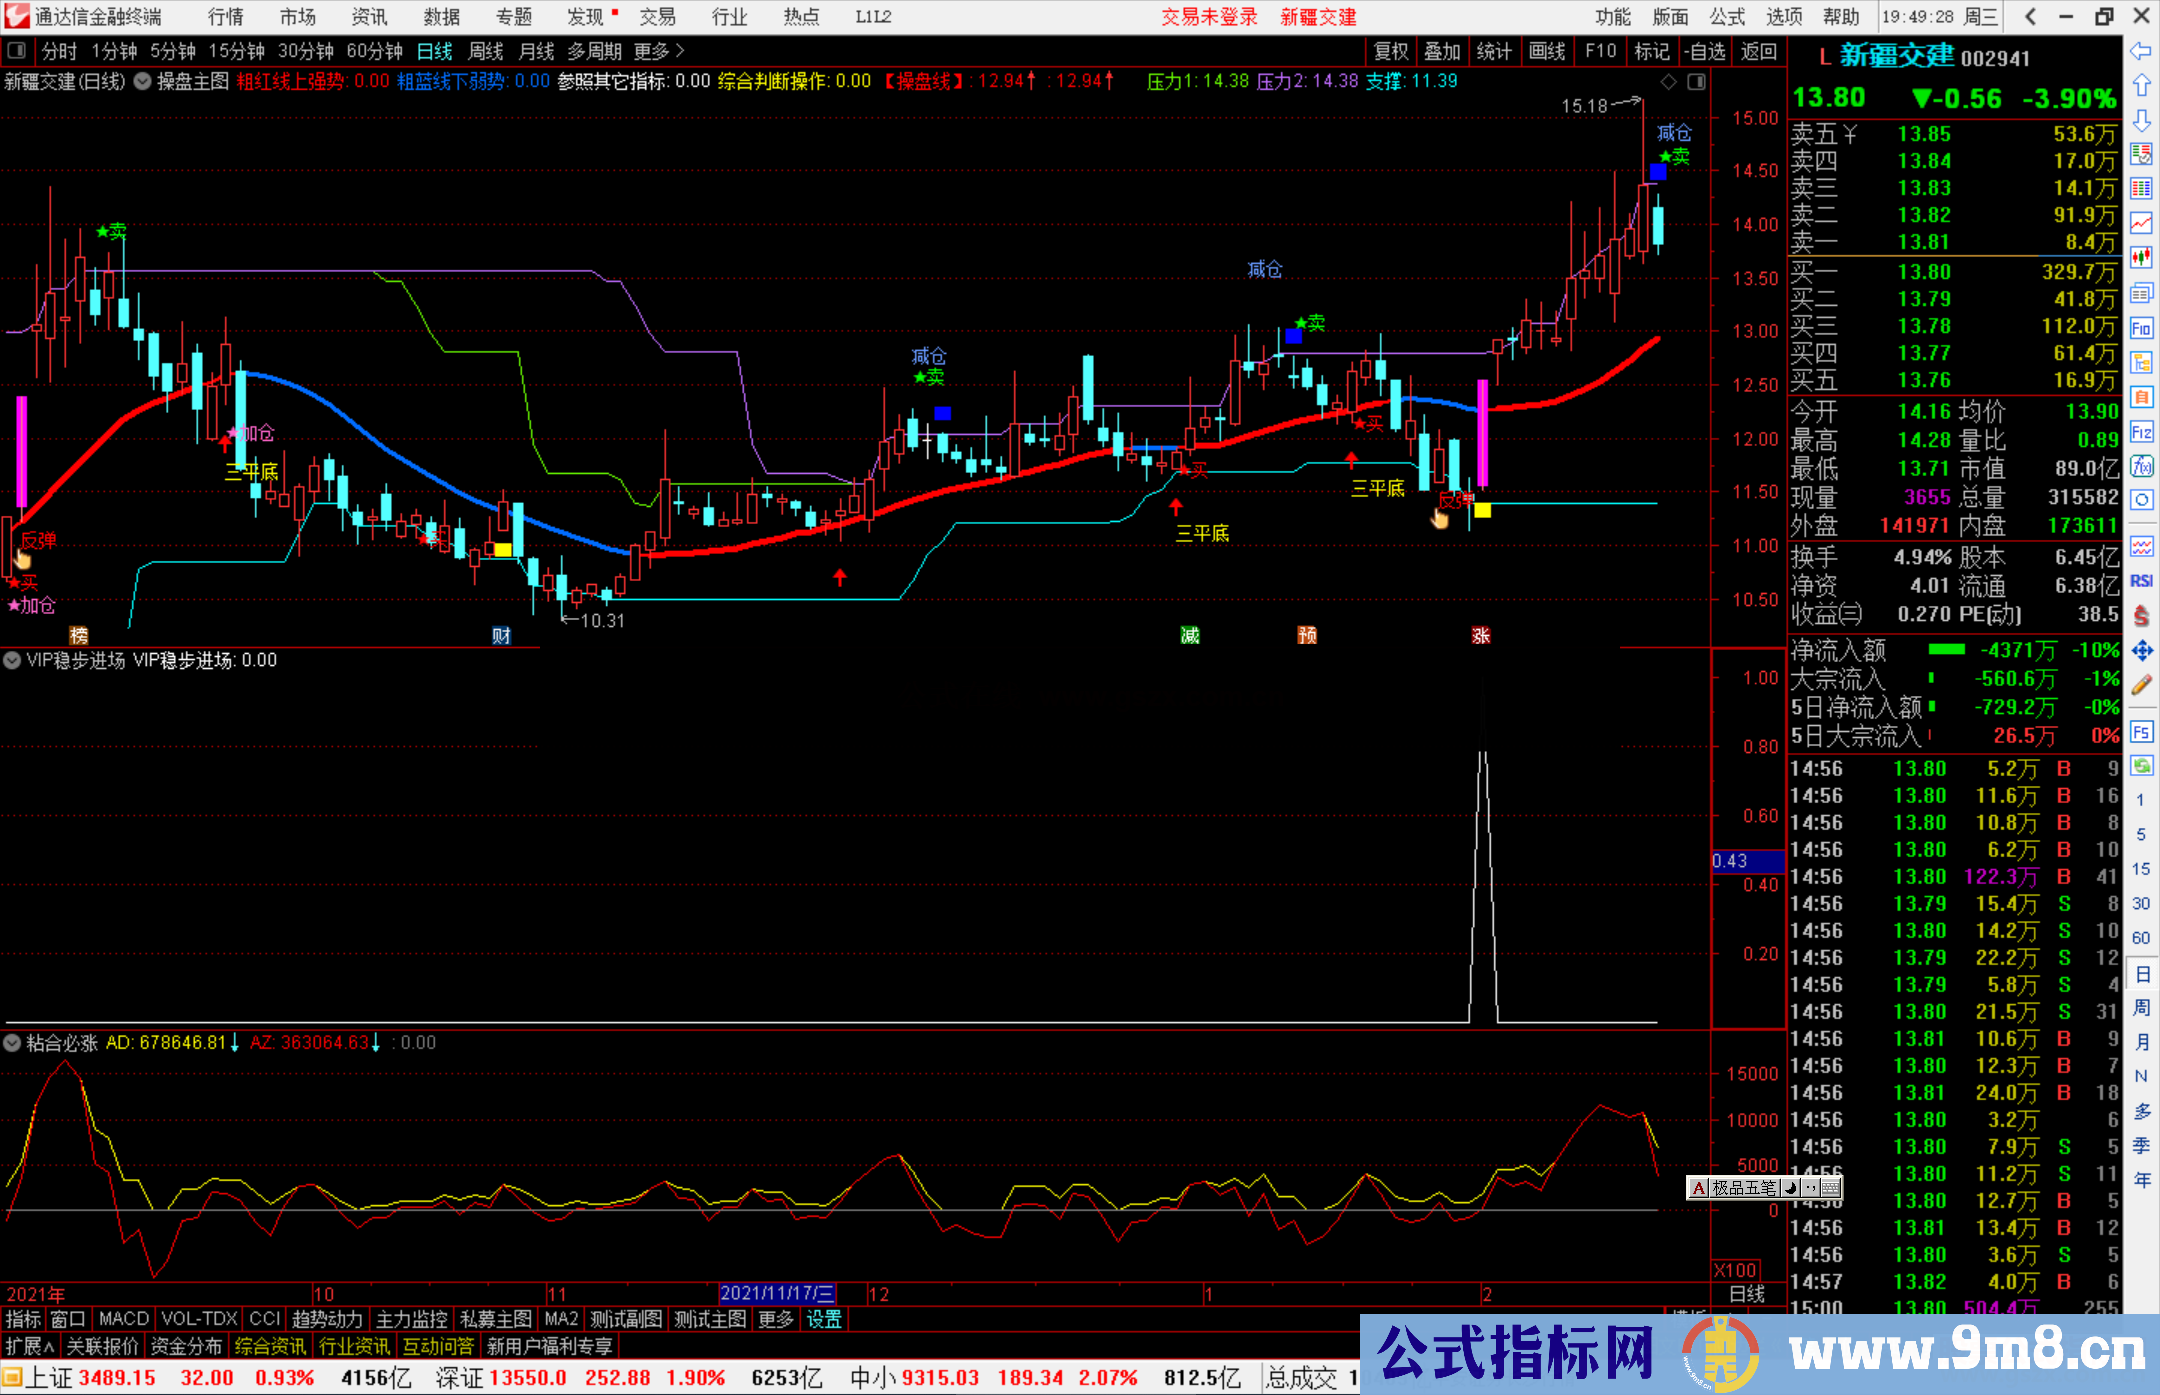
Task: Select the pencil drawing tool icon
Action: (x=2141, y=686)
